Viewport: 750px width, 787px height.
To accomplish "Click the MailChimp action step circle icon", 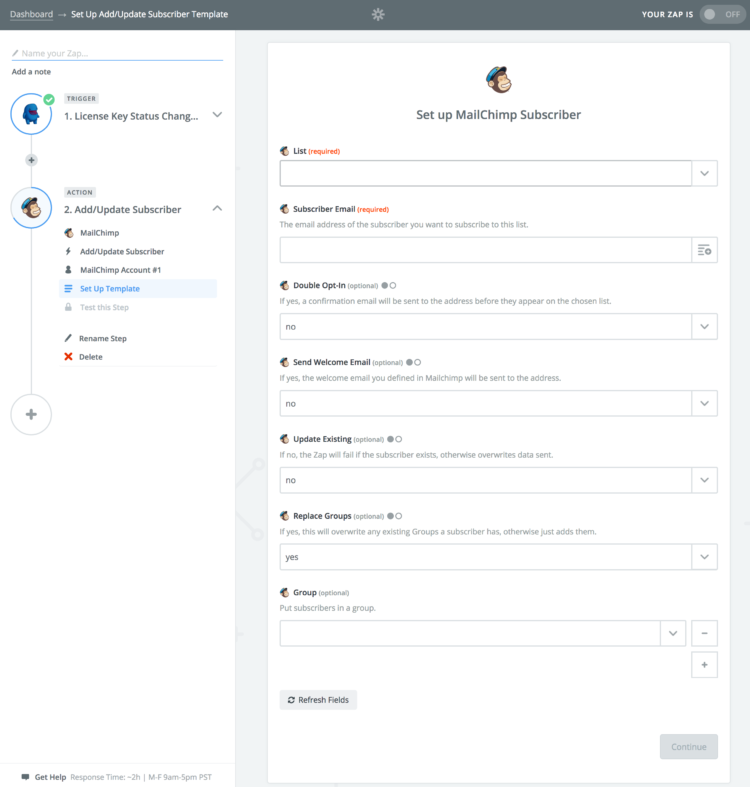I will coord(31,208).
